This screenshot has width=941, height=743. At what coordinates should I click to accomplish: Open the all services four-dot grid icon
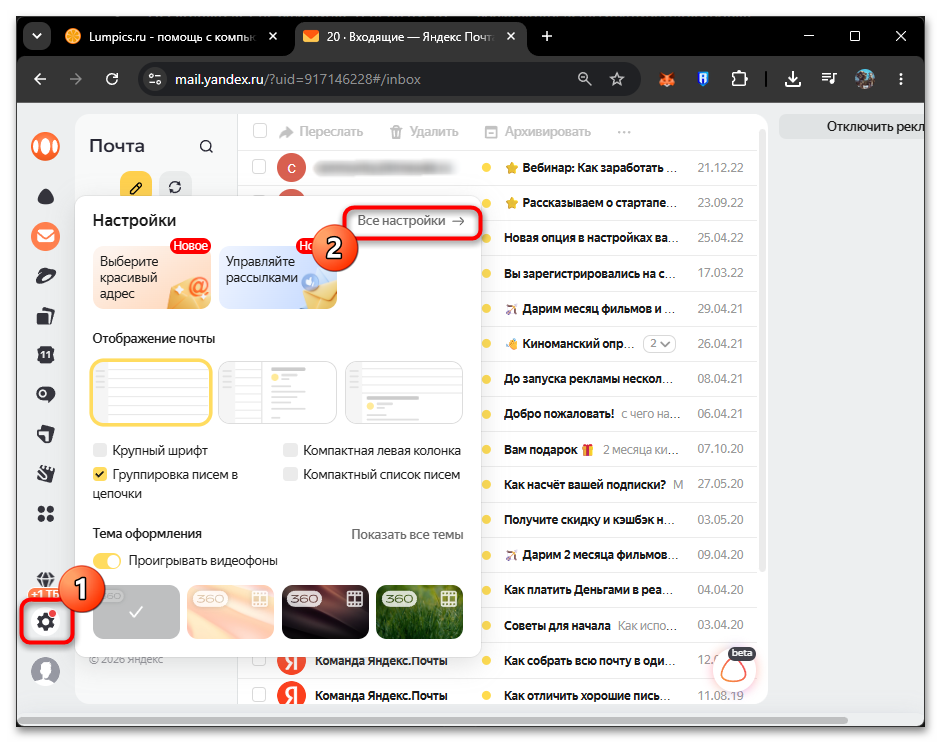point(46,514)
